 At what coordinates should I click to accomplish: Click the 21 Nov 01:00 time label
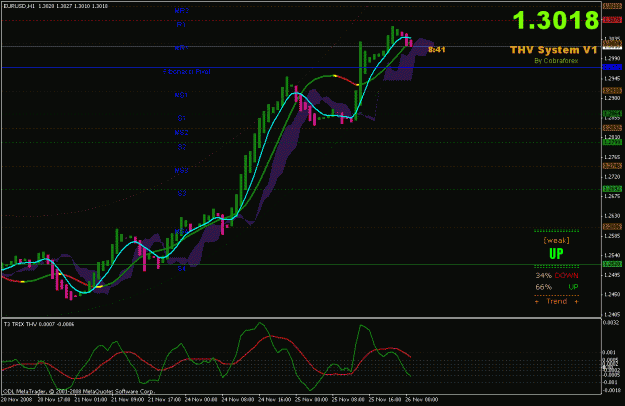coord(90,400)
